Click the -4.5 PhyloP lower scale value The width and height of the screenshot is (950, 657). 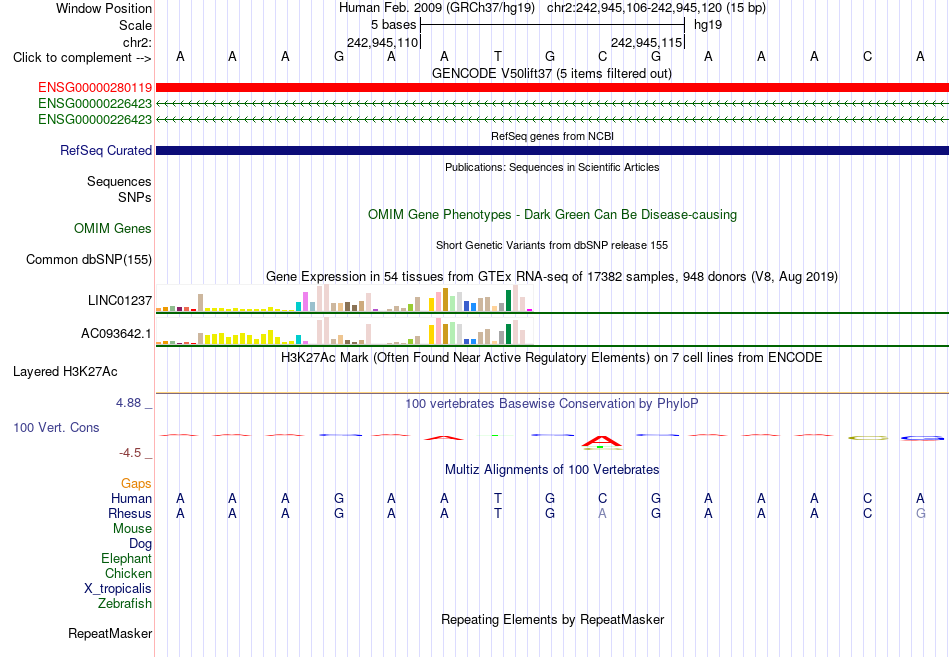coord(130,453)
